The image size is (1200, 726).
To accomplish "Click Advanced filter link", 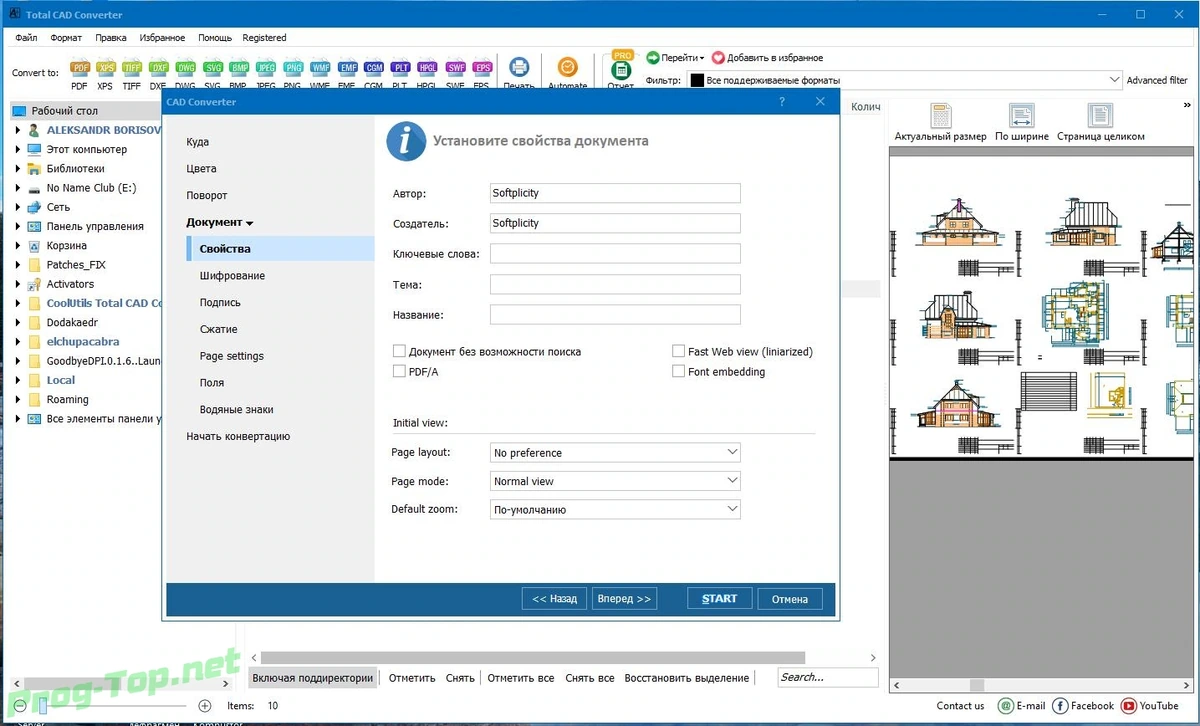I will 1157,80.
